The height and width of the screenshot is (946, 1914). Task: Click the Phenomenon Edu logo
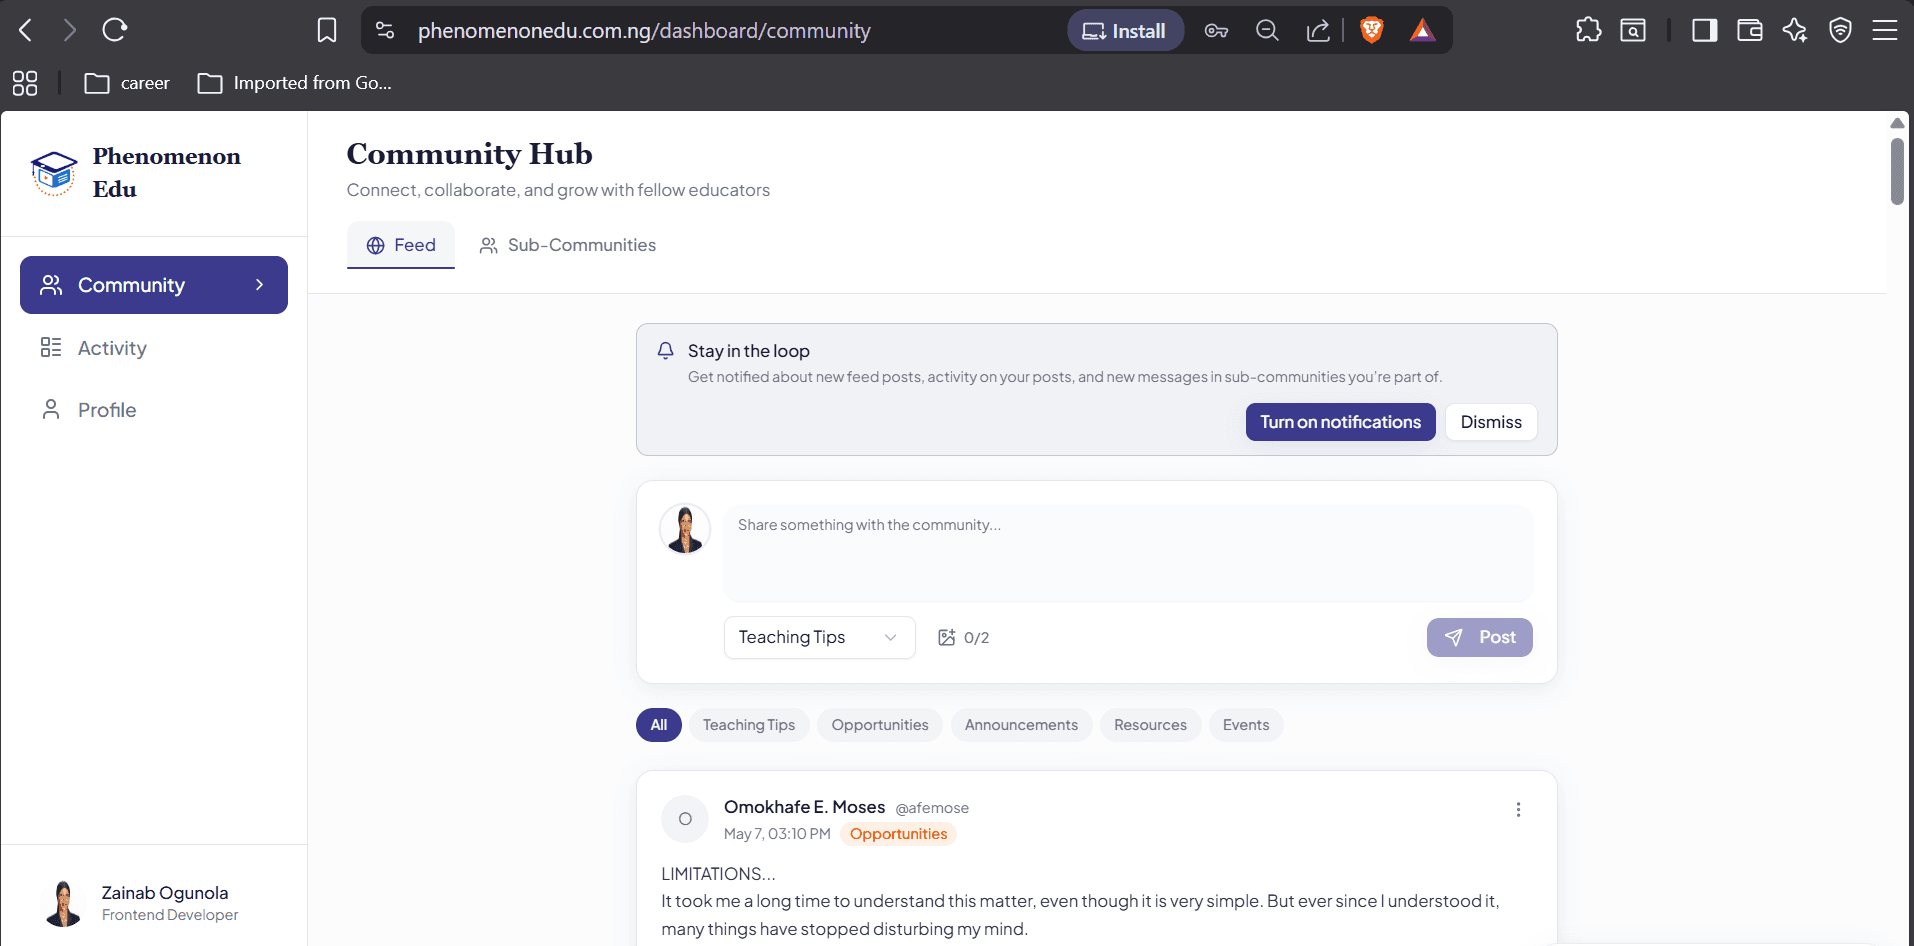point(54,173)
